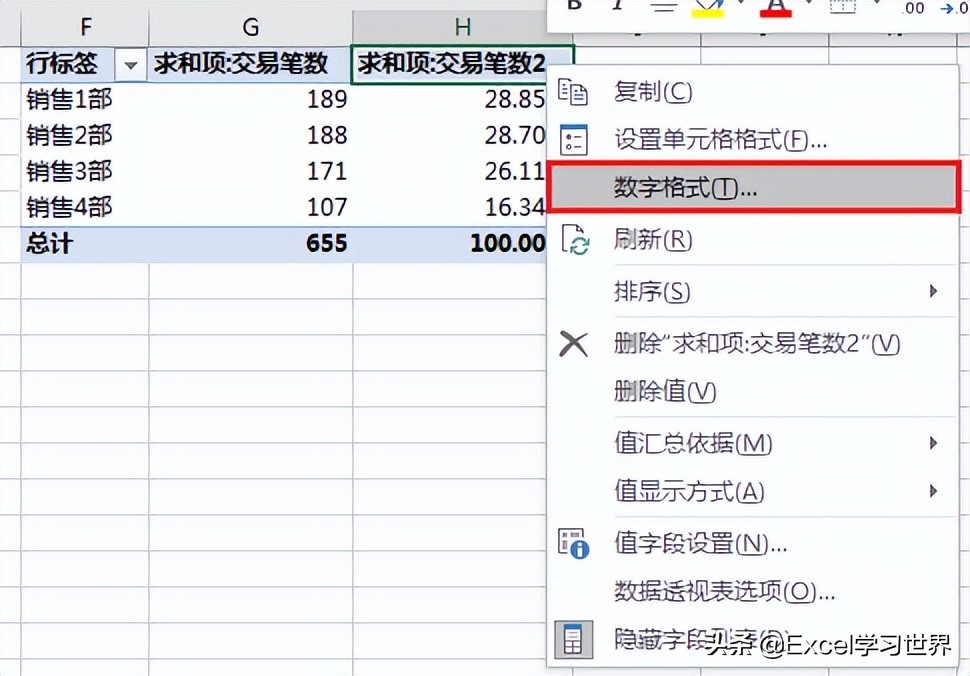Viewport: 970px width, 676px height.
Task: Click the X delete icon for 求和项:交易笔数2
Action: [x=573, y=343]
